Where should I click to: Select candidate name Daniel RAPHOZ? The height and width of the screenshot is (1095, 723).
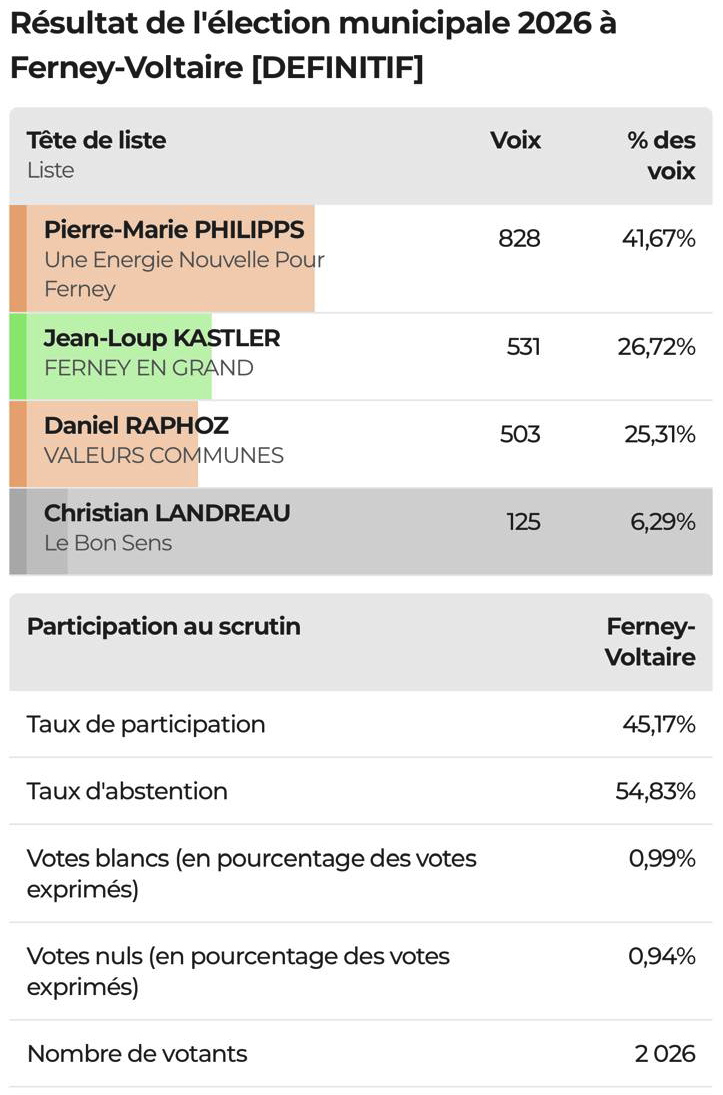coord(136,426)
